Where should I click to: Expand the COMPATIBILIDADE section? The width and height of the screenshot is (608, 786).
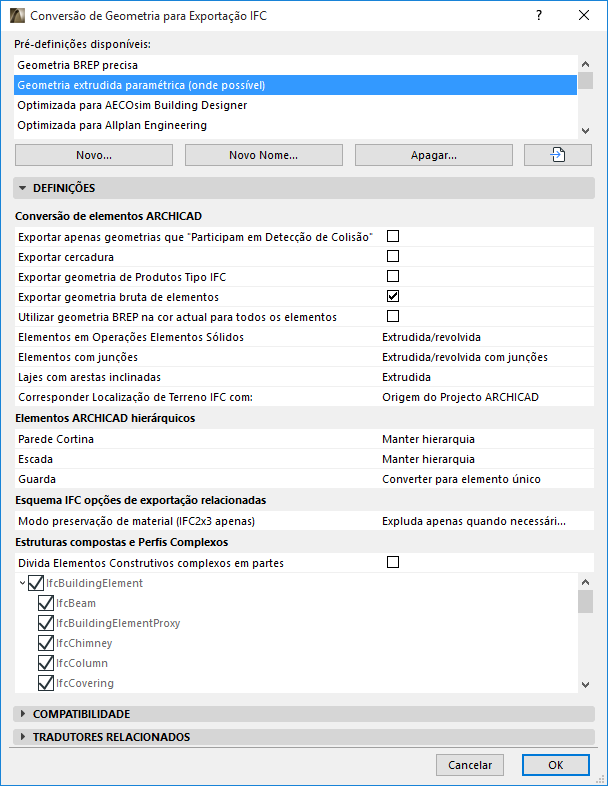coord(22,714)
